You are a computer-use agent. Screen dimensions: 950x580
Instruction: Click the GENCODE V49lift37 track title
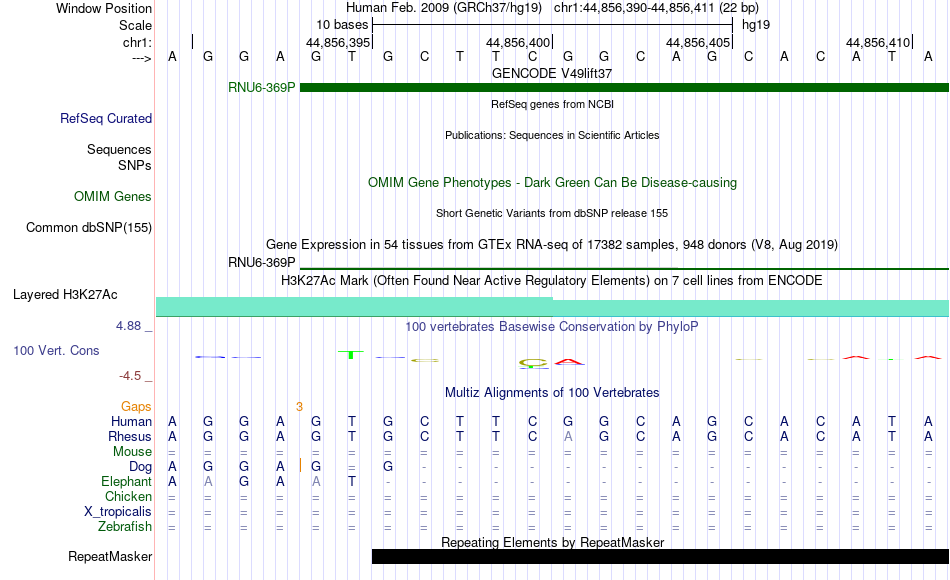pyautogui.click(x=552, y=73)
